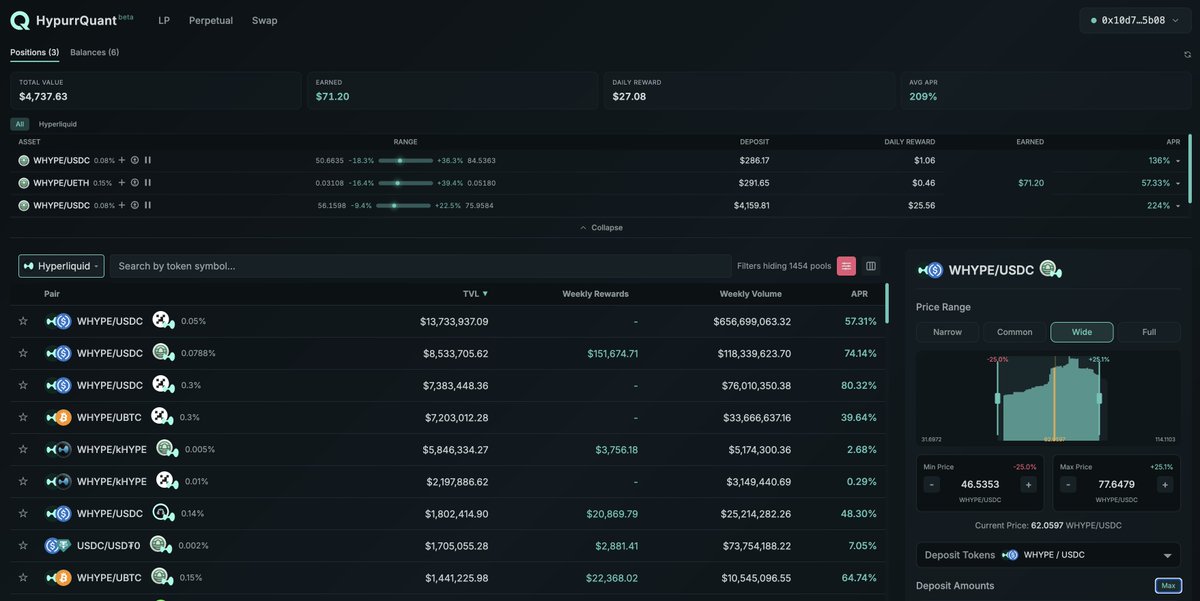Claim rewards icon on WHYPE/UETH position row

(135, 183)
